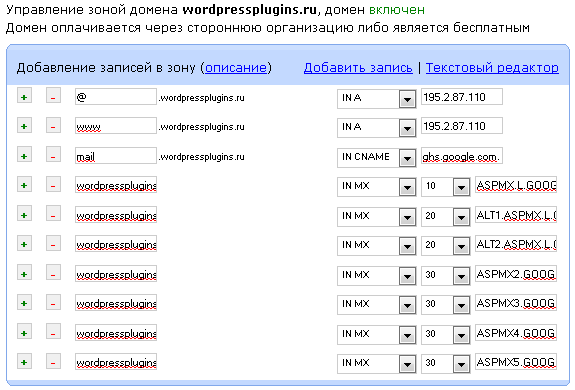
Task: Click the minus icon on the ASPMX3.GOOG row
Action: pos(53,303)
